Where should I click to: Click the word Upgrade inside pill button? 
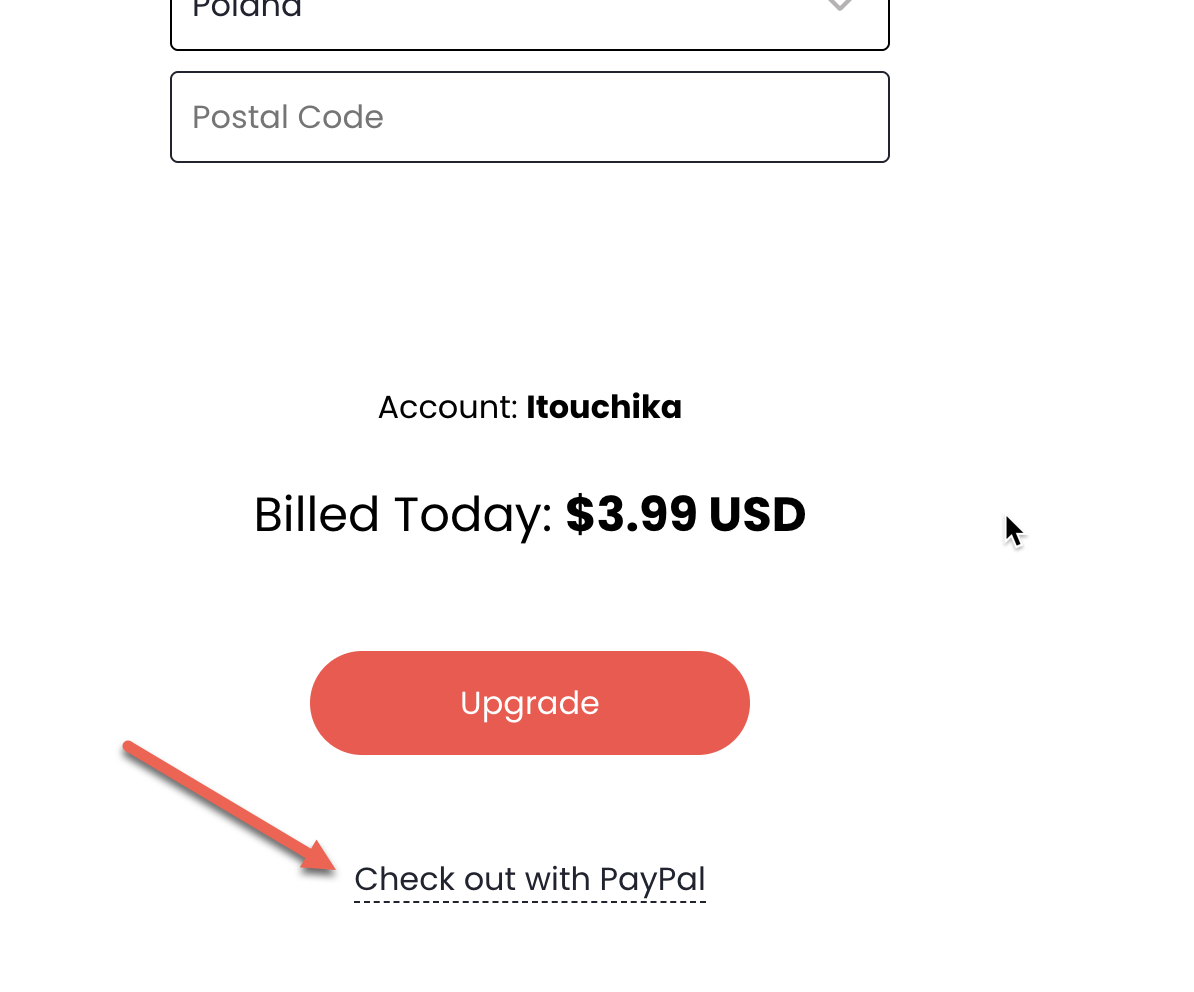[x=529, y=703]
